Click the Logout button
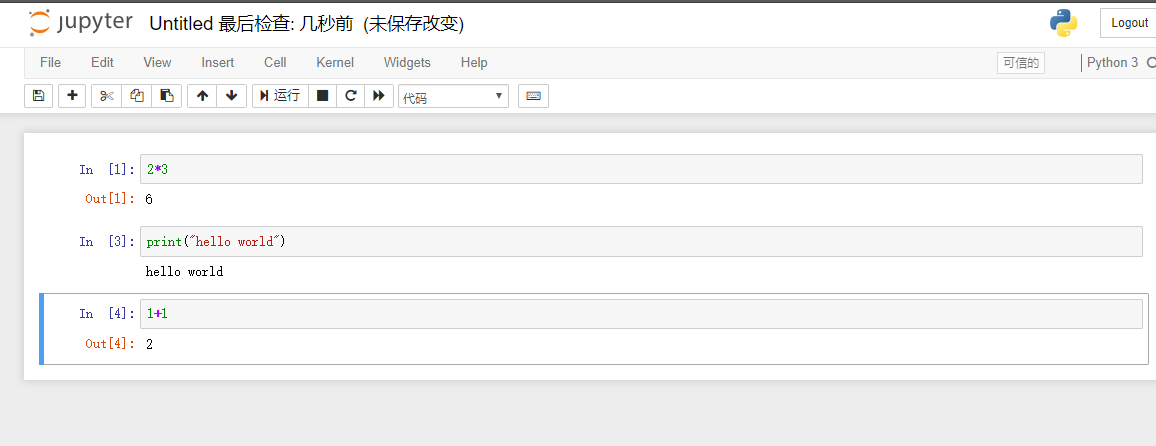This screenshot has width=1156, height=446. coord(1128,23)
